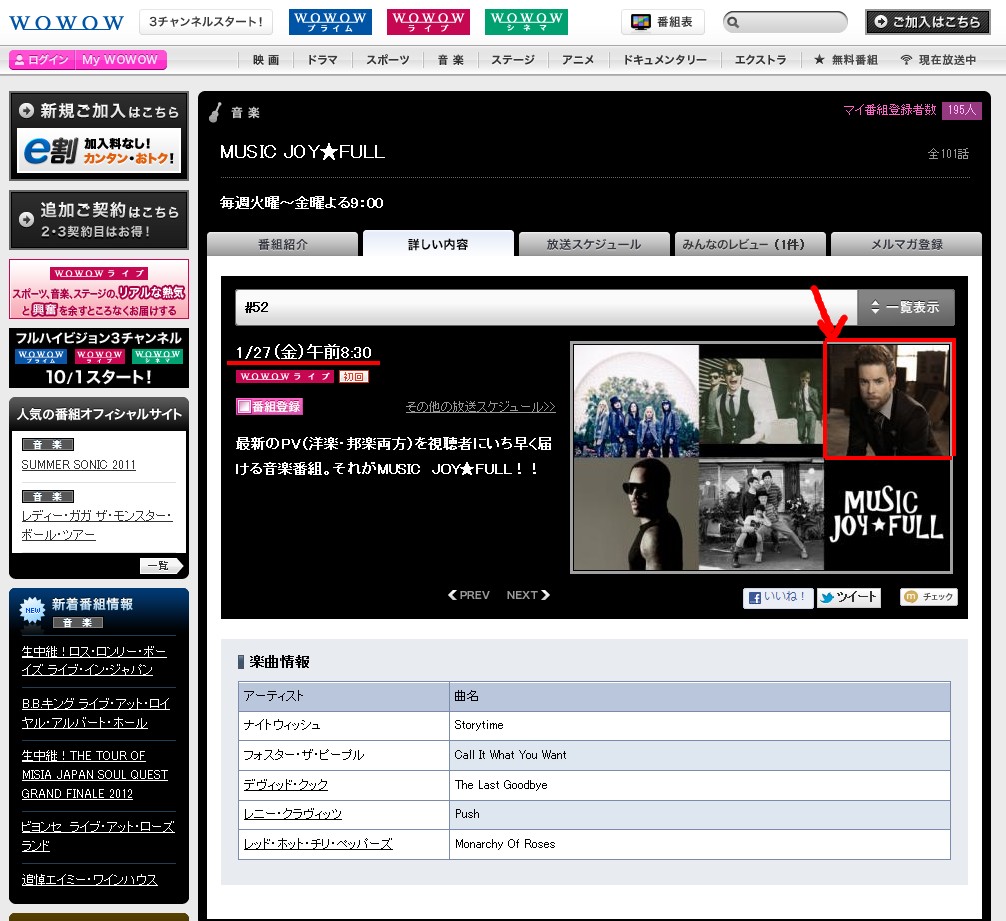
Task: Open ビヨンセ ライブ・アット・ローズランド link
Action: coord(98,836)
